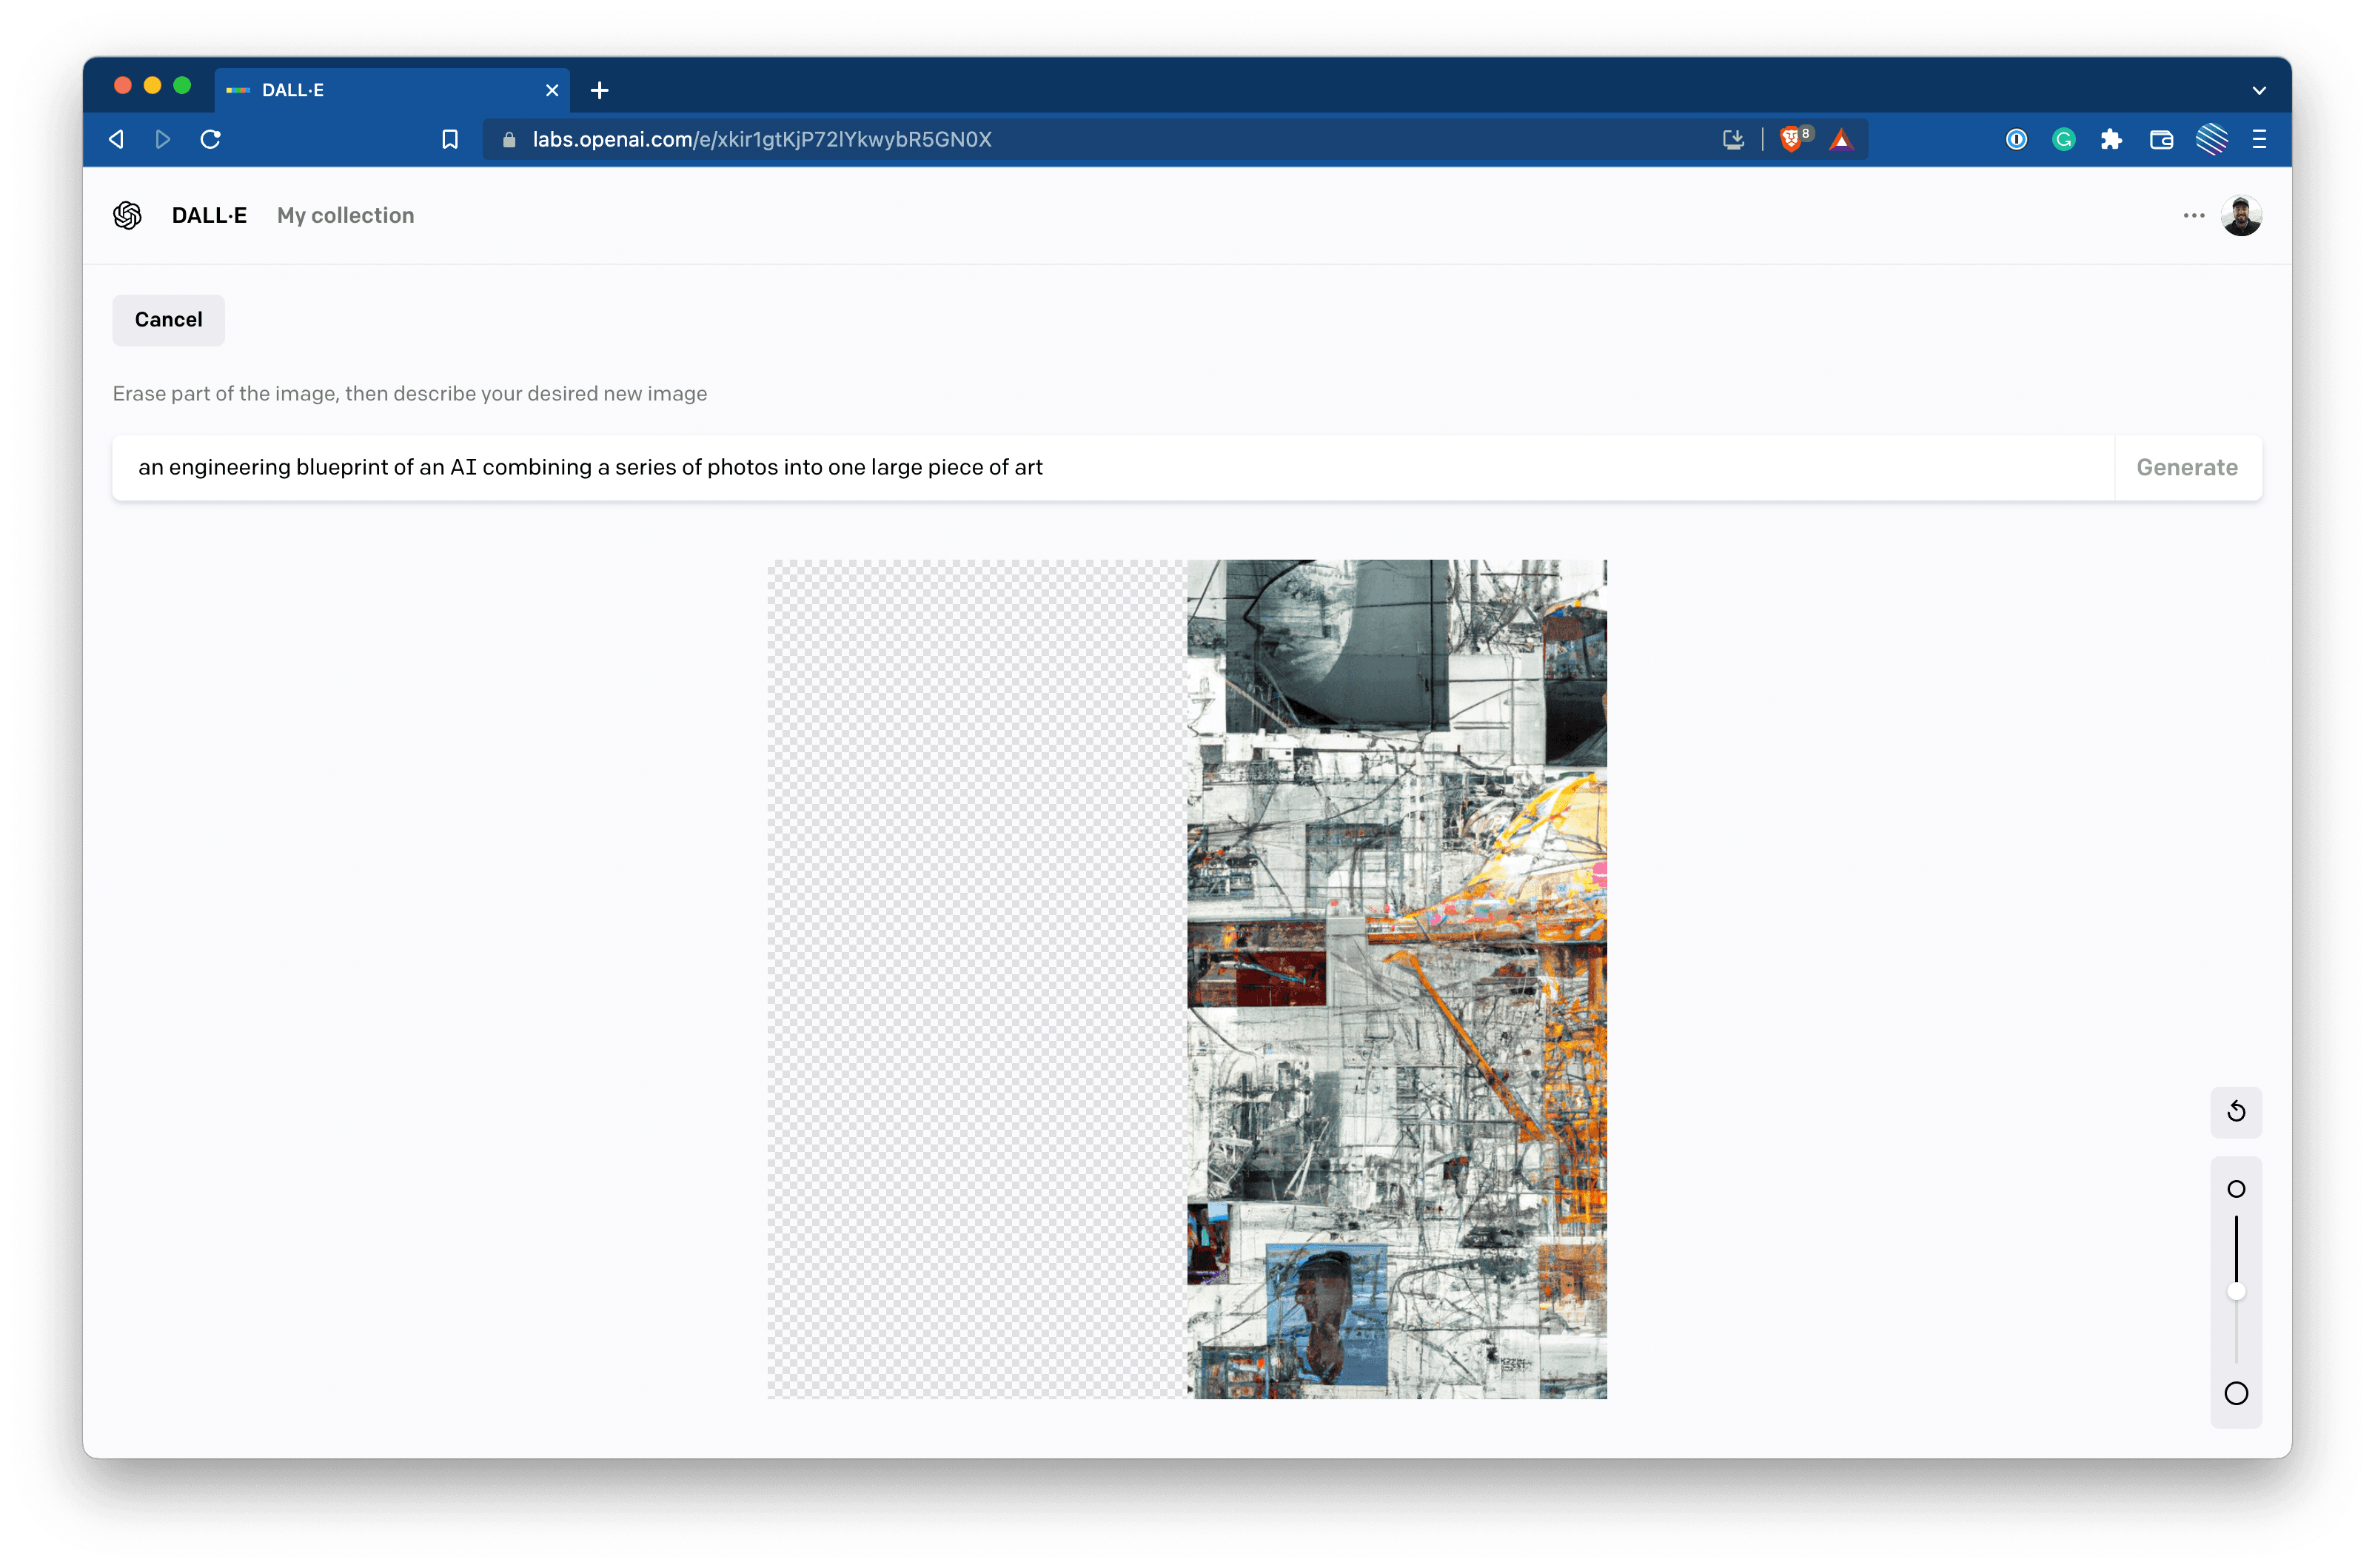Open the Grammarly extension icon
2375x1568 pixels.
point(2064,139)
